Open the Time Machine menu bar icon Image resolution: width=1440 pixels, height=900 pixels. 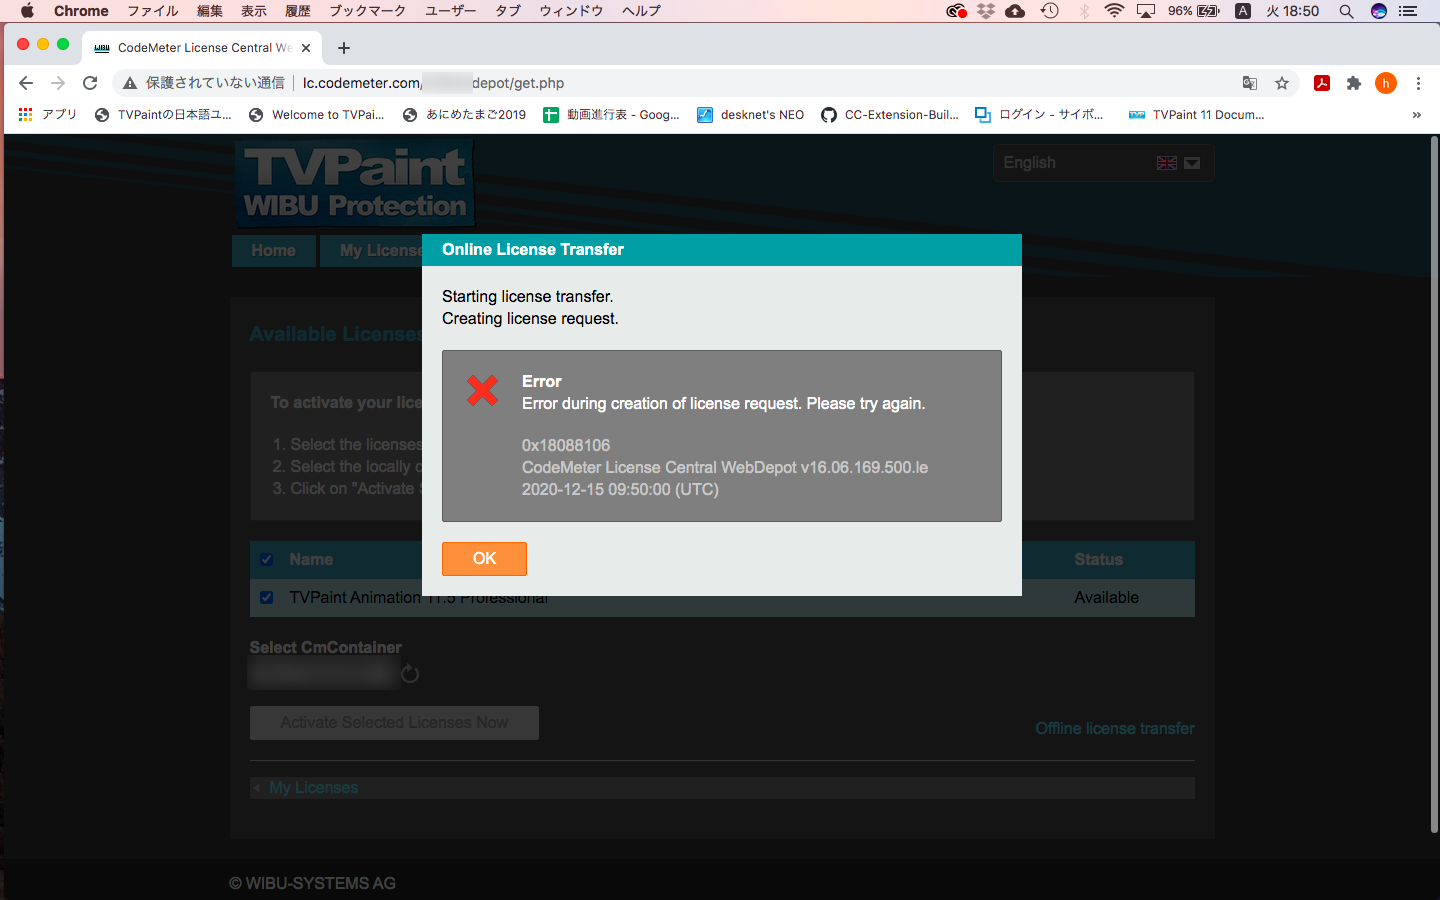tap(1049, 11)
